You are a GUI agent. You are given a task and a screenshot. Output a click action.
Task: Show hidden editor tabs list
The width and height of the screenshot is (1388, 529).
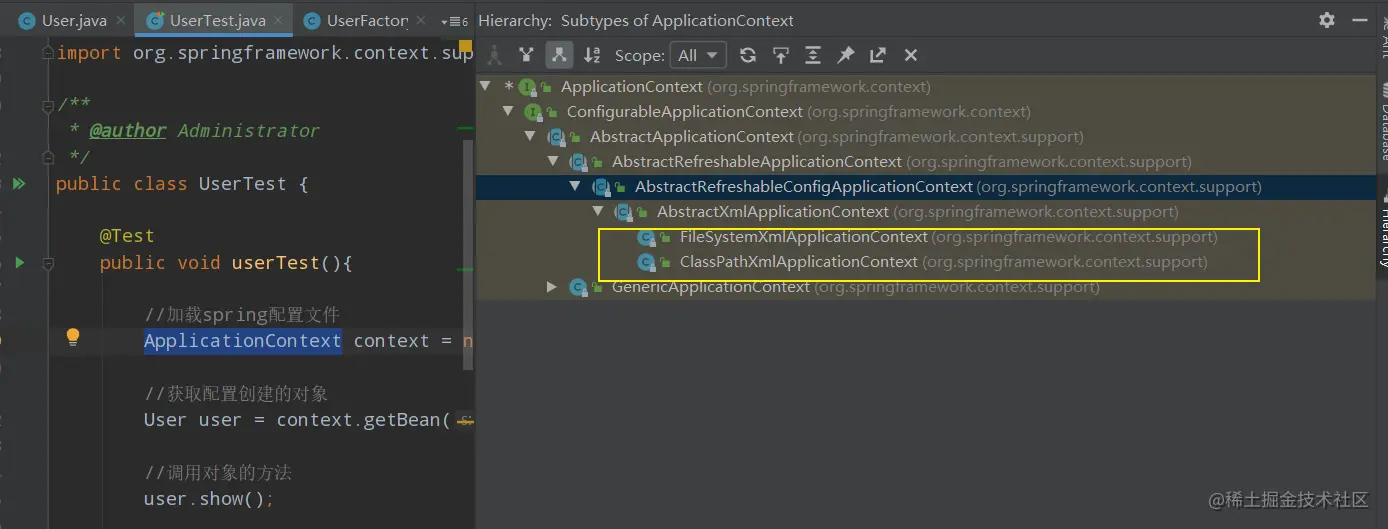tap(454, 21)
